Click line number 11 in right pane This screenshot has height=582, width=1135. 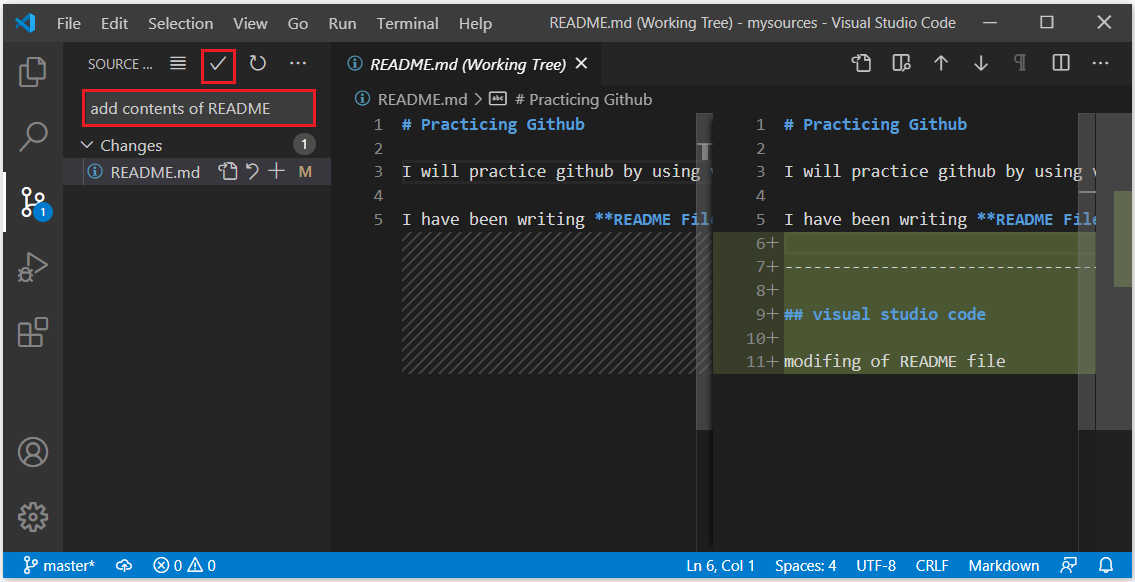point(756,361)
